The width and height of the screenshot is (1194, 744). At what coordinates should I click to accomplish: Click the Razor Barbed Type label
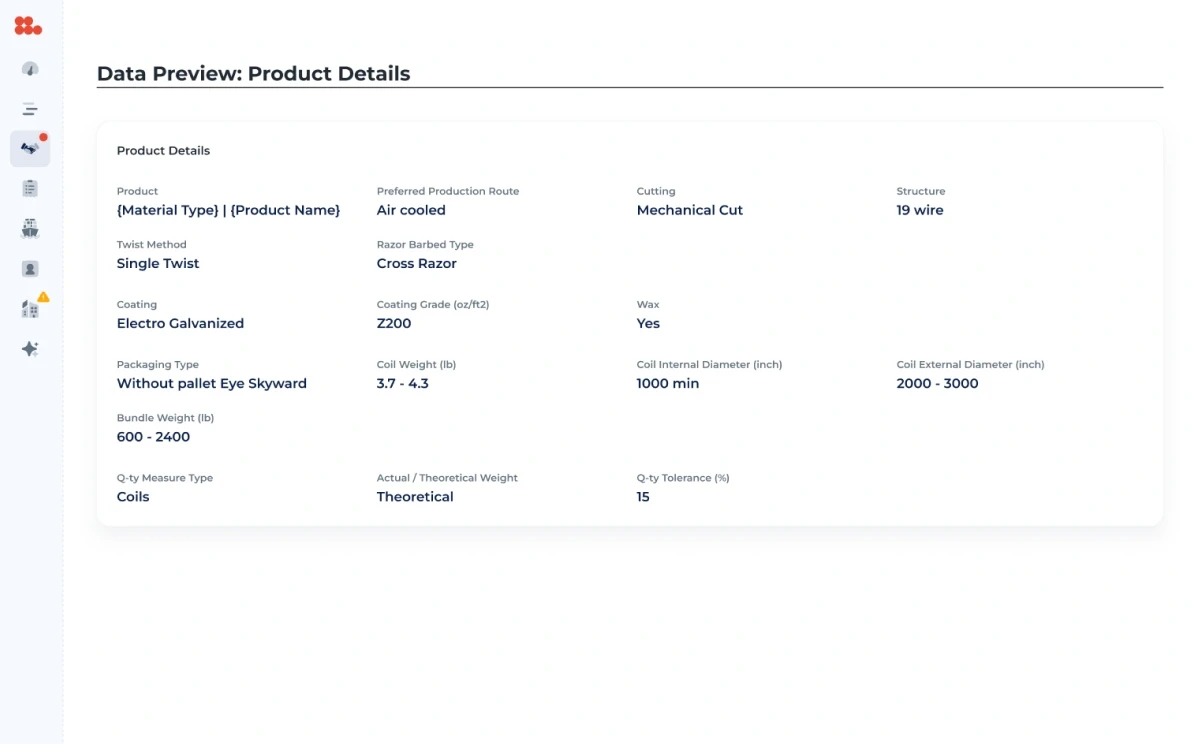[x=425, y=244]
